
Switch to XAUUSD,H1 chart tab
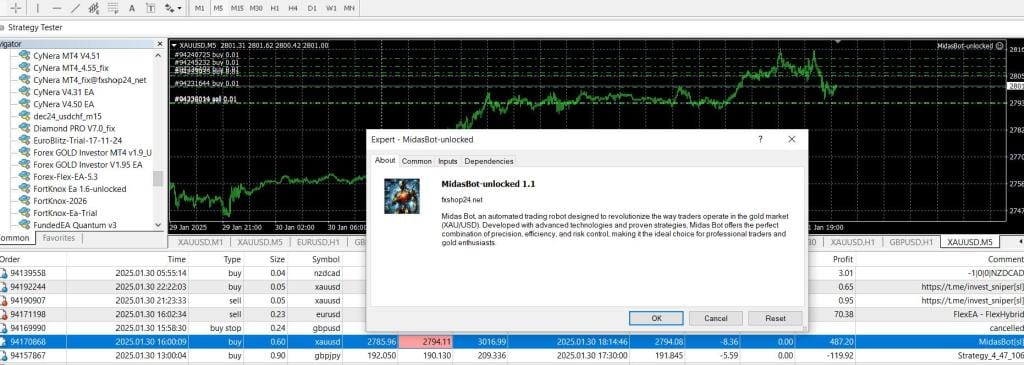852,242
